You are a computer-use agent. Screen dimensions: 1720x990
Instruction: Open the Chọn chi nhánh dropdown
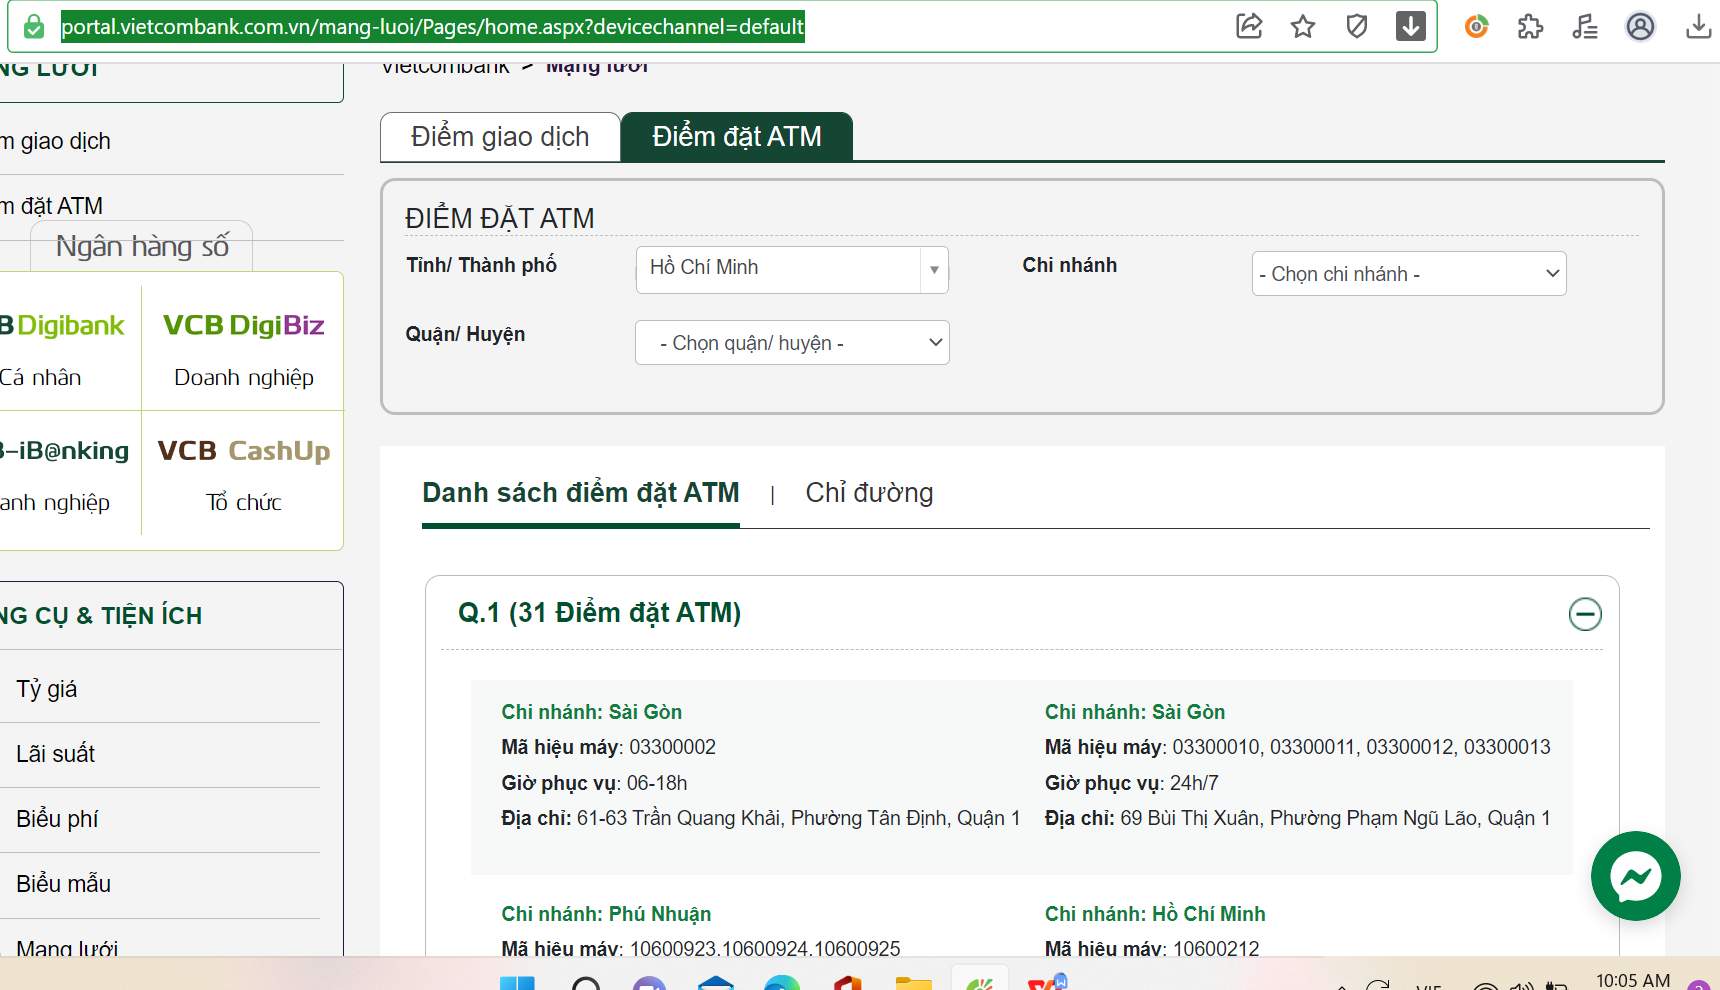click(x=1409, y=274)
